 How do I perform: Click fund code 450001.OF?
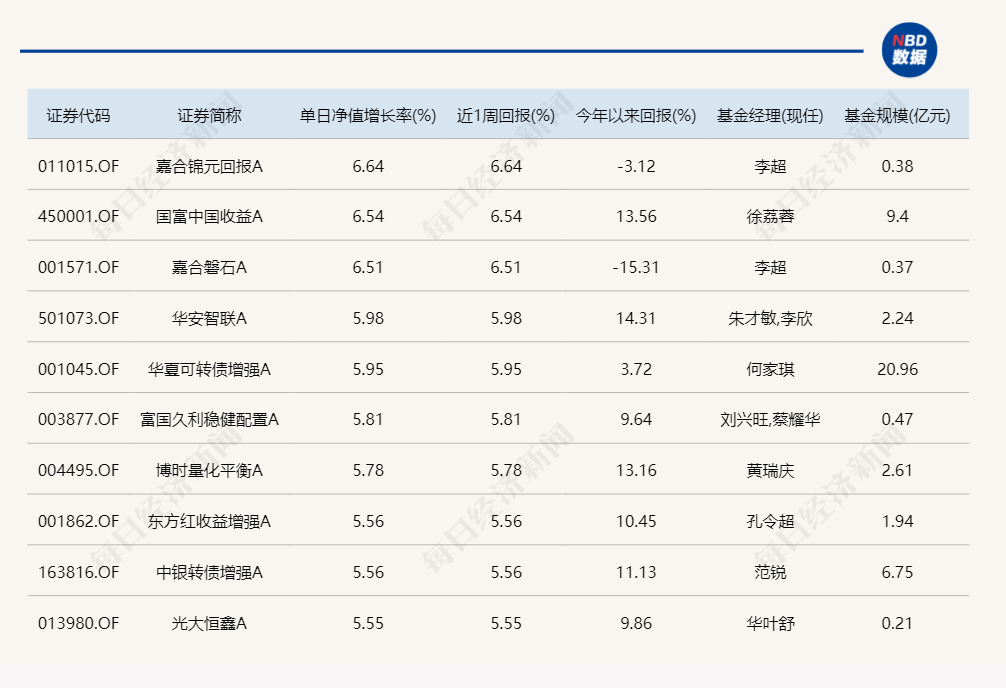[x=78, y=216]
